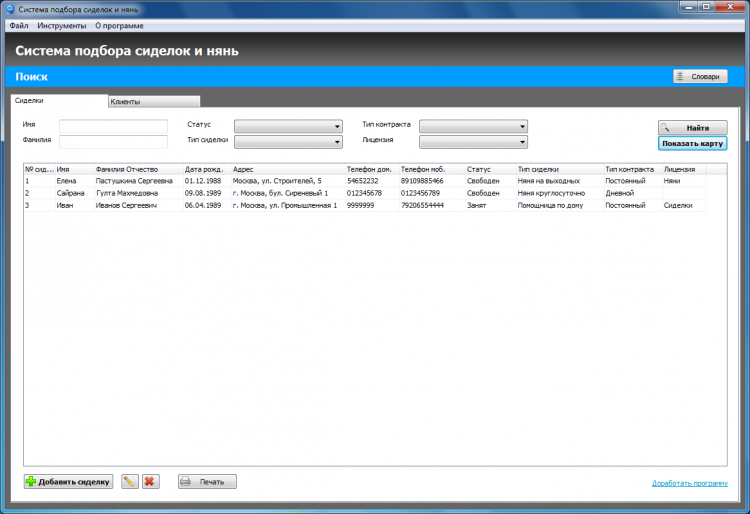
Task: Sort by Лицензия column header in table
Action: [x=684, y=169]
